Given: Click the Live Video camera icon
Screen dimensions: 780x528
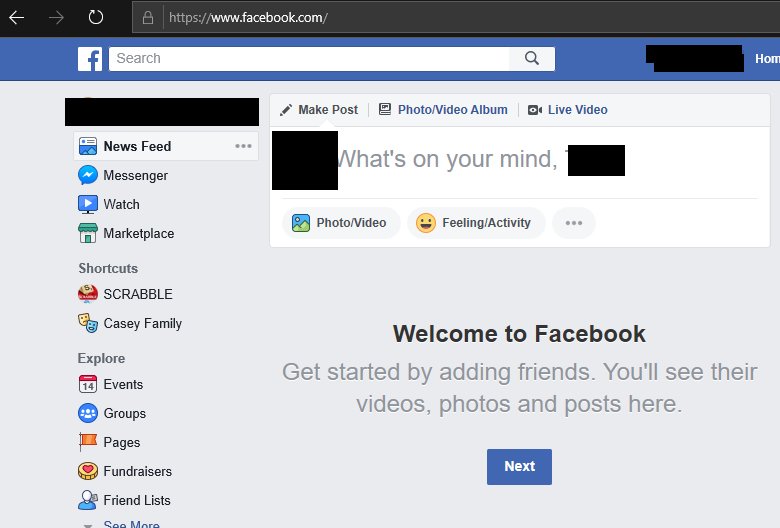Looking at the screenshot, I should point(535,110).
